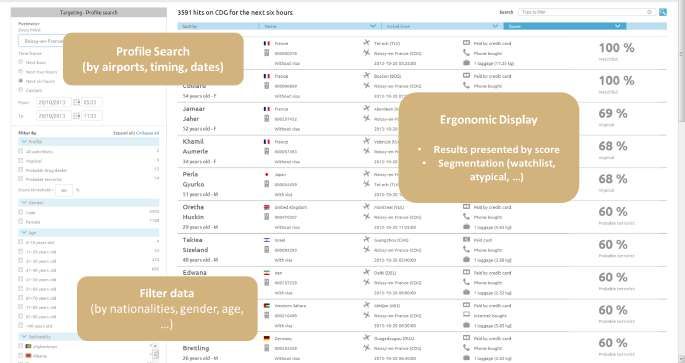Check the Female gender filter checkbox
Screen dimensions: 685x363
tap(21, 221)
